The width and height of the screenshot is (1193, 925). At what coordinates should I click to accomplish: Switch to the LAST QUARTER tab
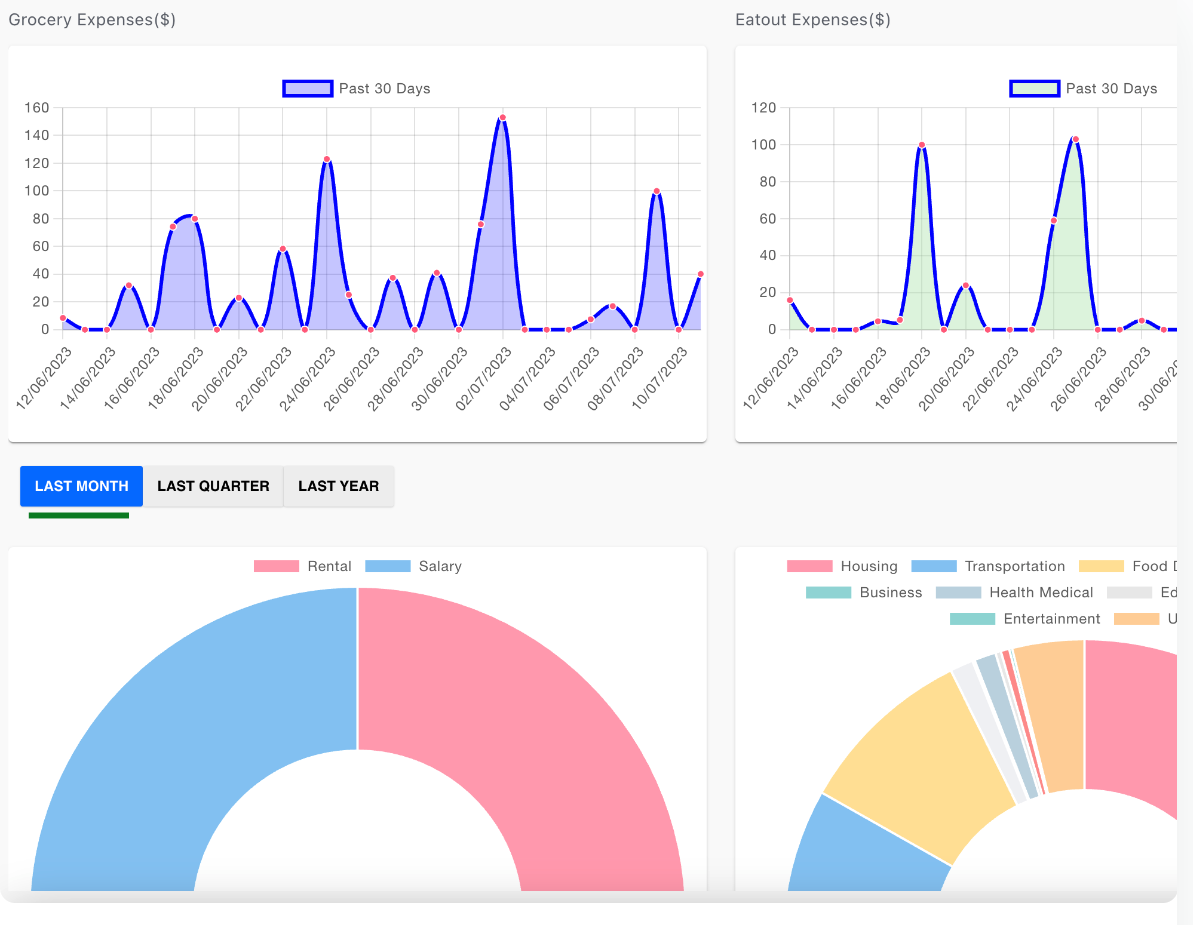[213, 486]
